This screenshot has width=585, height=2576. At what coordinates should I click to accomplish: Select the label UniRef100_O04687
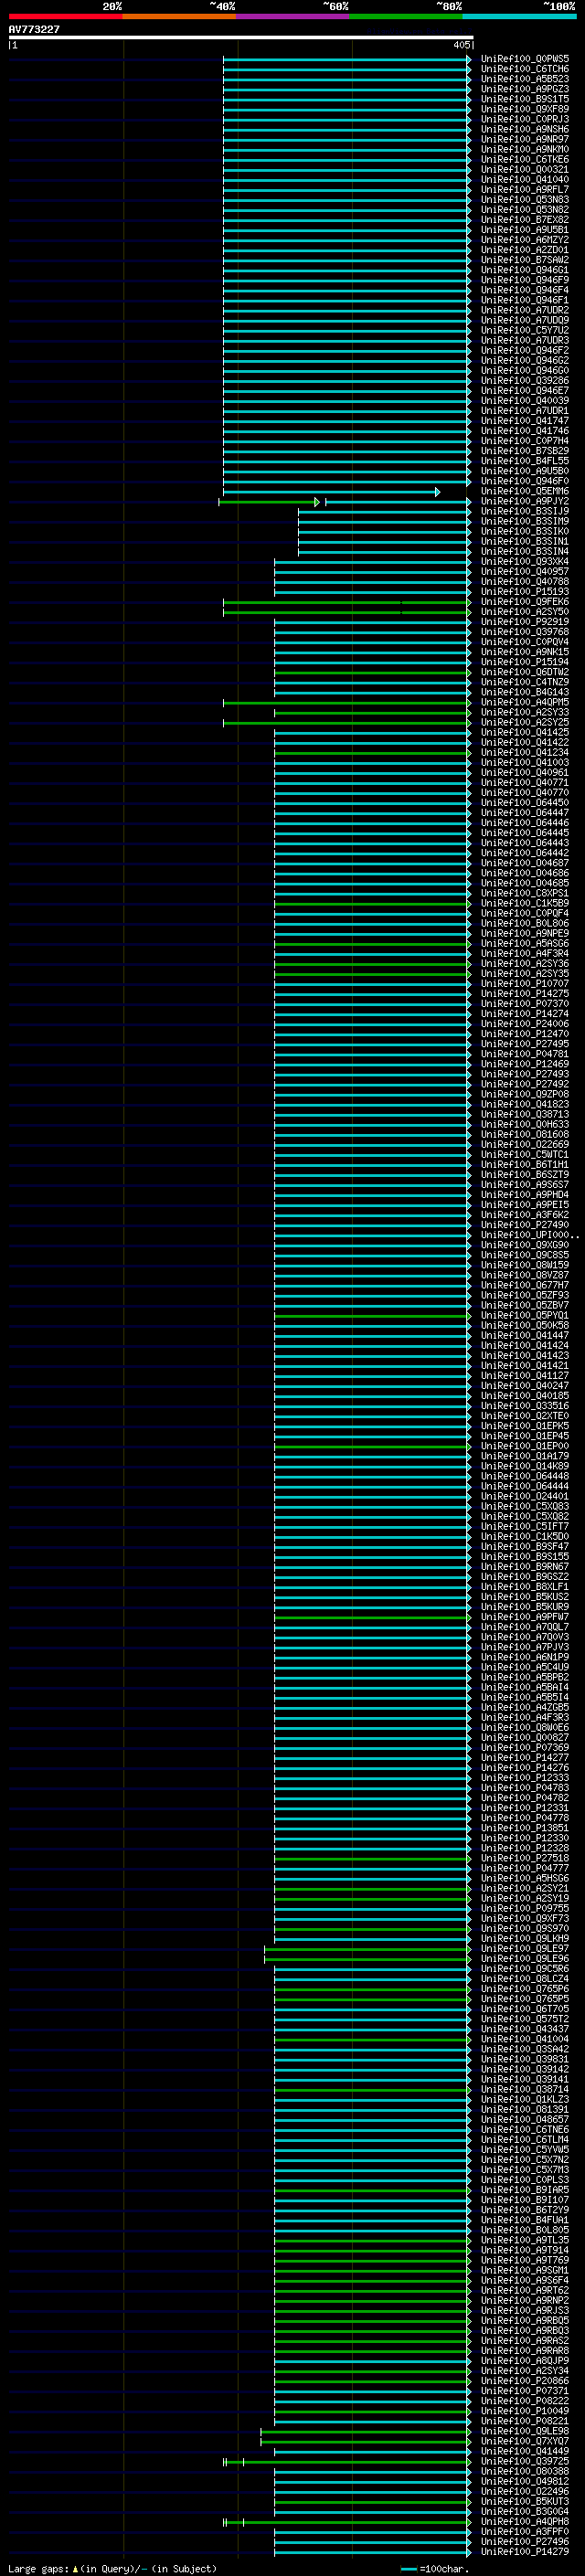tap(525, 863)
